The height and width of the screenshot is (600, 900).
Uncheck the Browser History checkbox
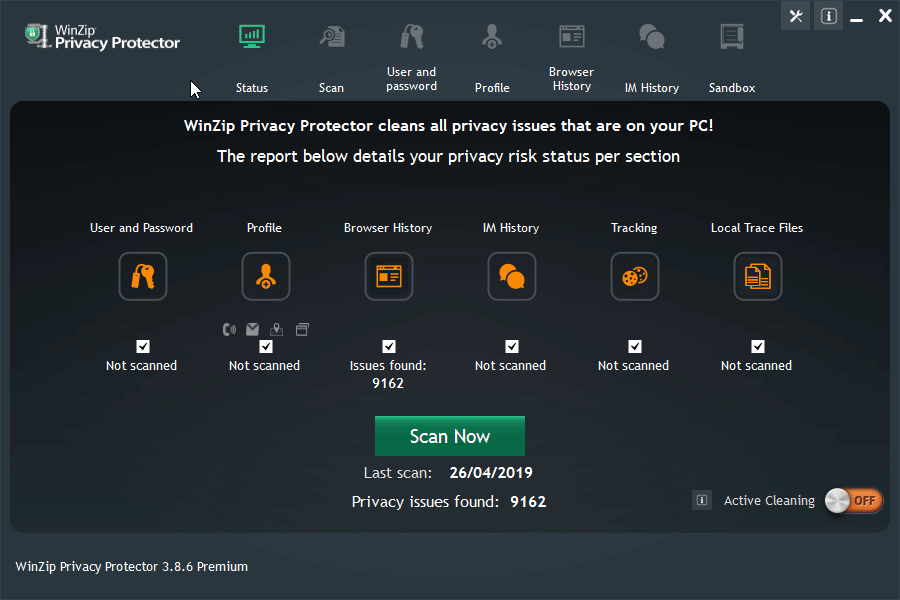pos(388,346)
